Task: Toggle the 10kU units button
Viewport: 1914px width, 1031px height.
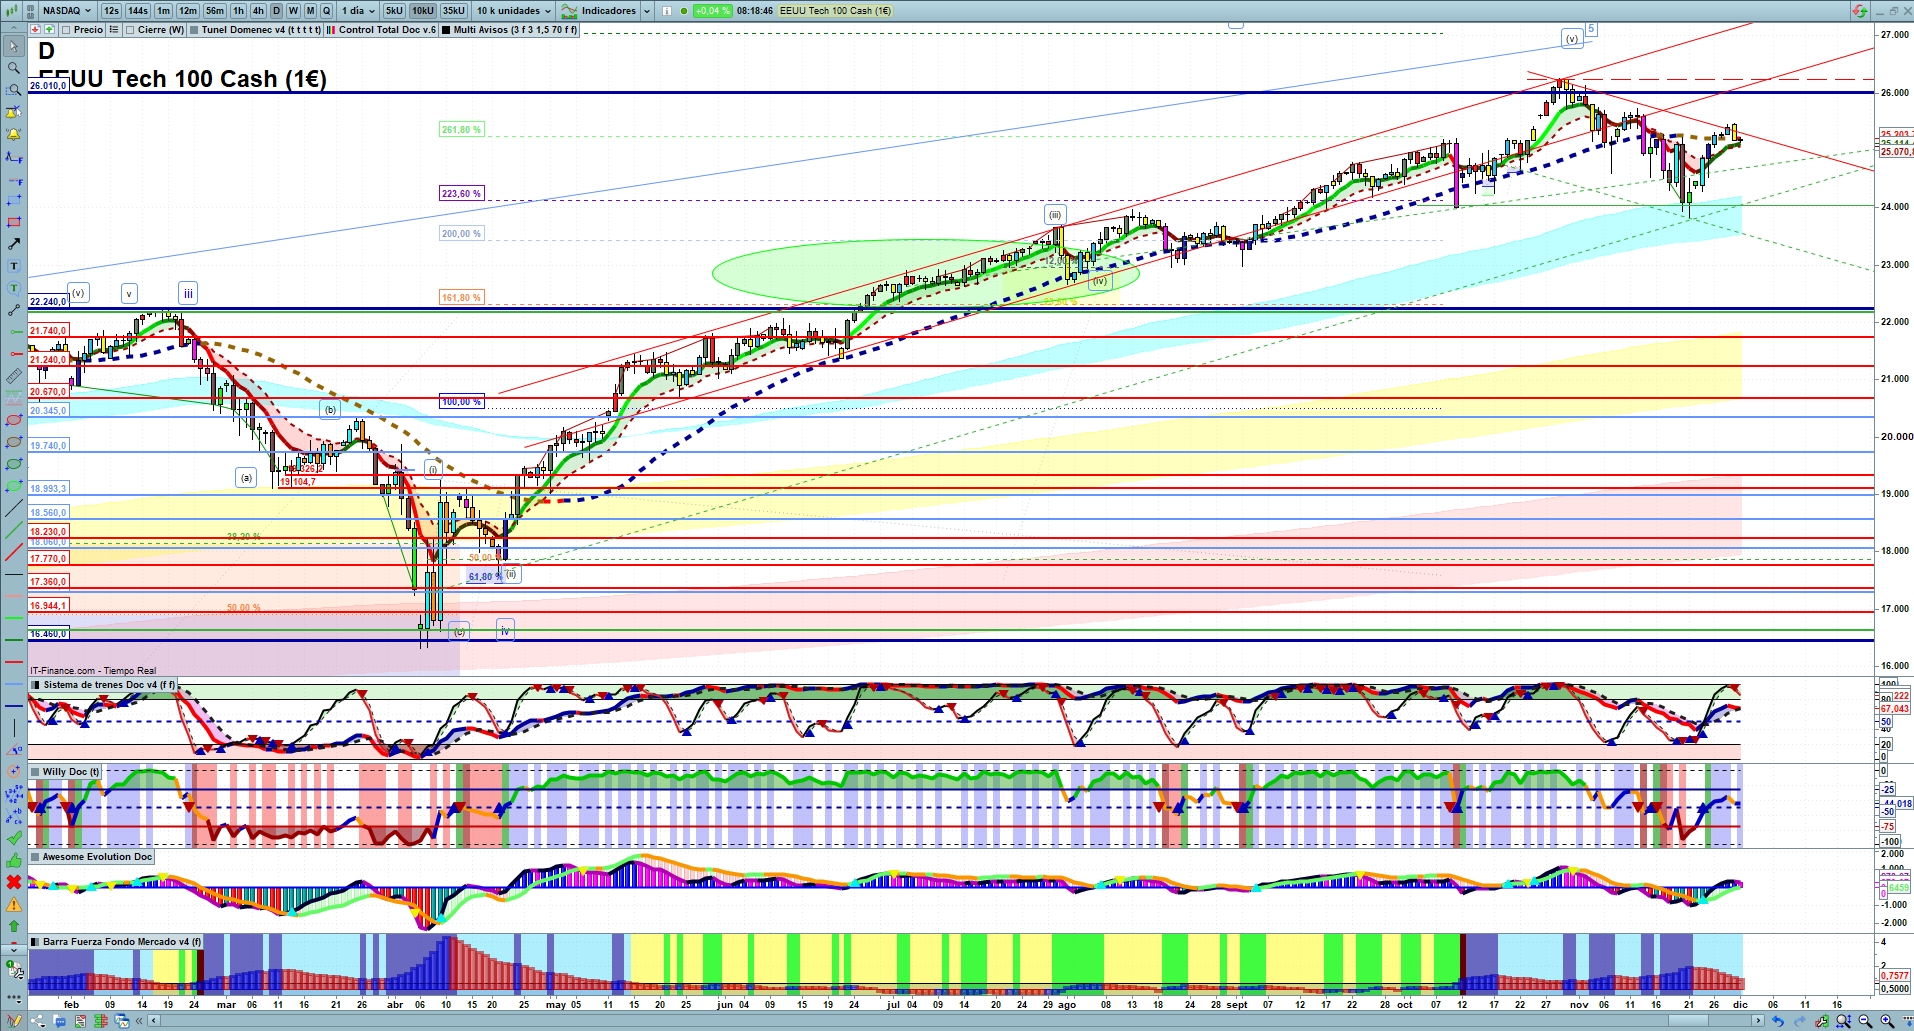Action: coord(423,11)
